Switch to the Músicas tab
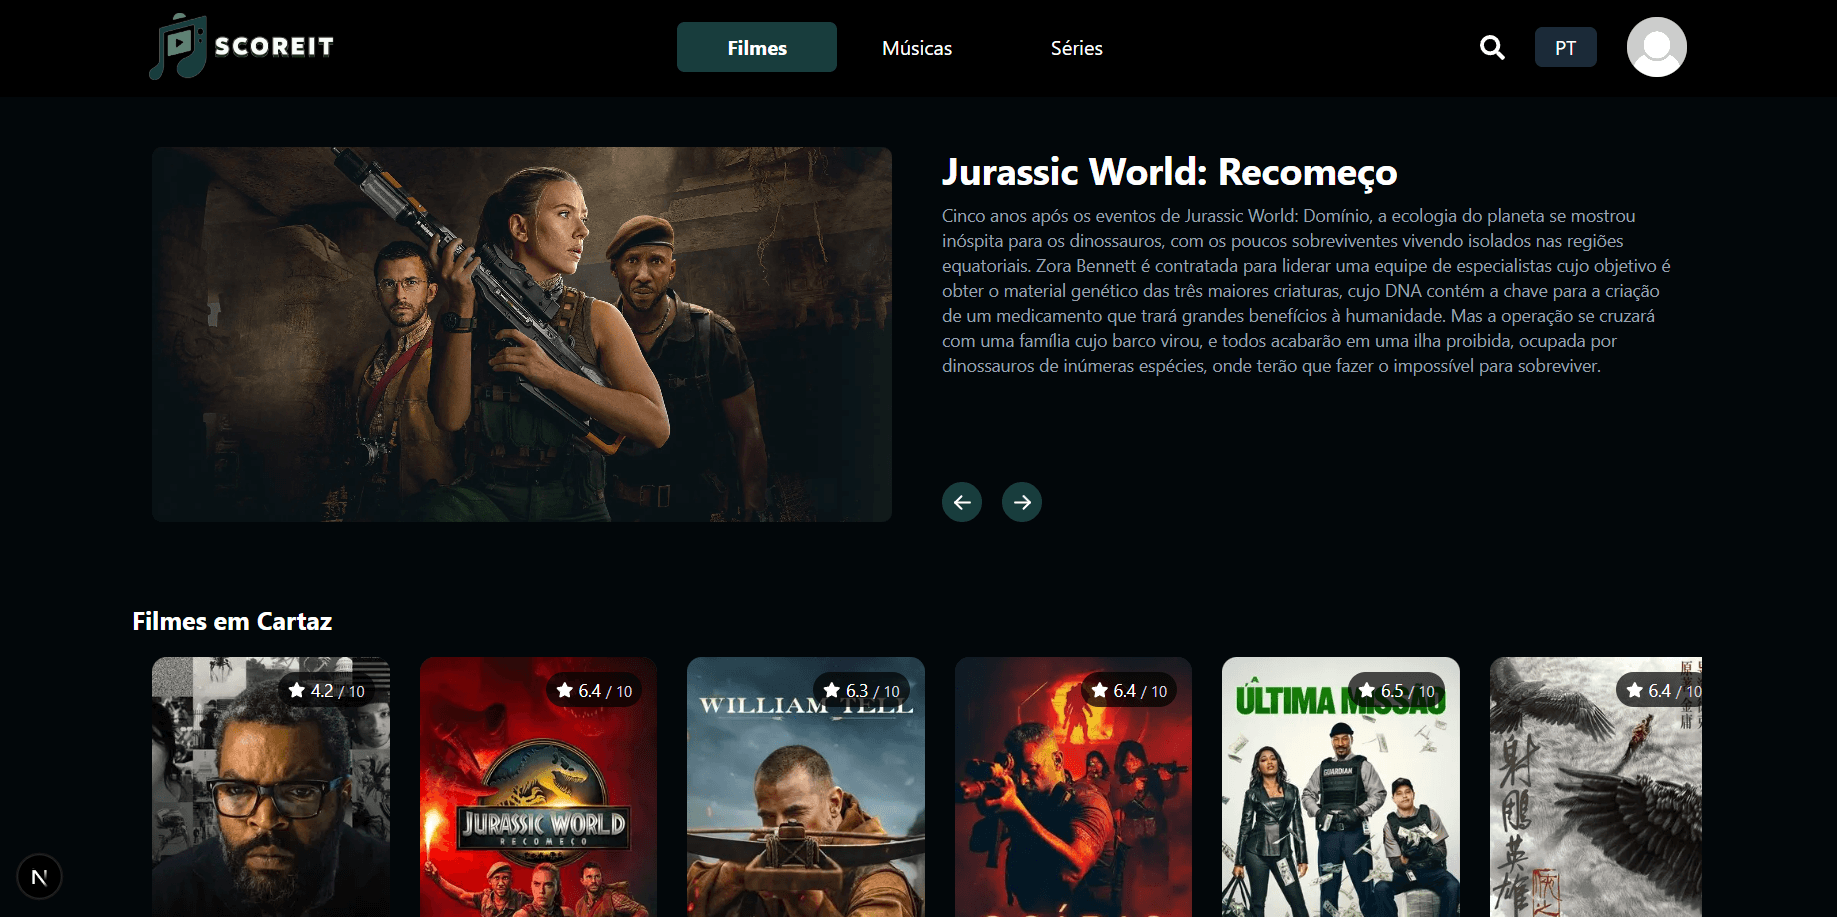This screenshot has width=1837, height=917. [x=917, y=47]
